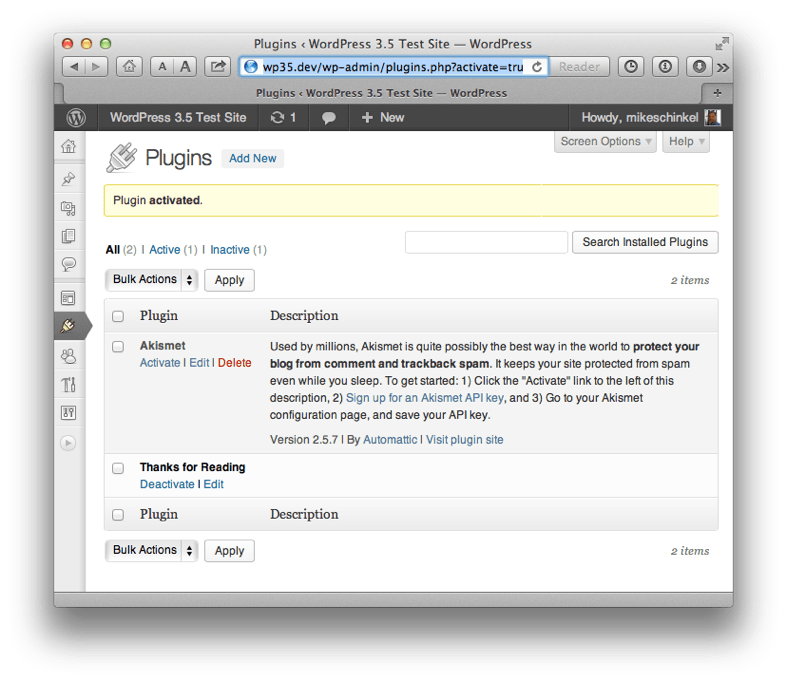The width and height of the screenshot is (787, 682).
Task: Decrease text size with small A button
Action: point(162,67)
